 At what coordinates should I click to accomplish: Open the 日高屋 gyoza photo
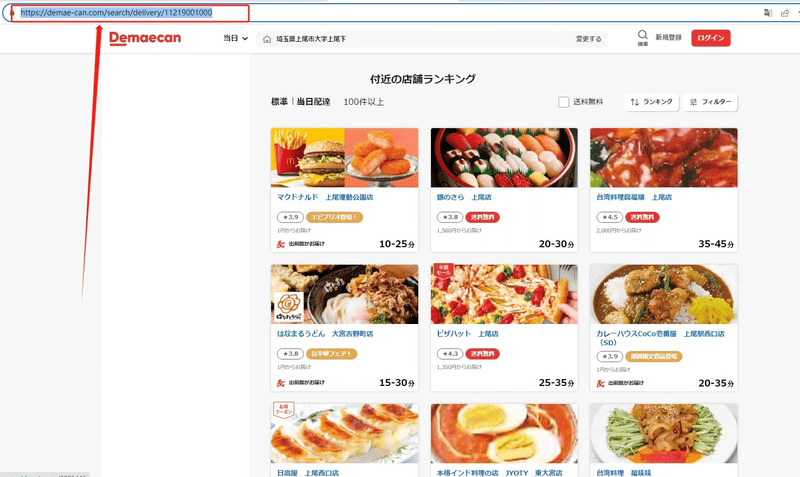344,434
